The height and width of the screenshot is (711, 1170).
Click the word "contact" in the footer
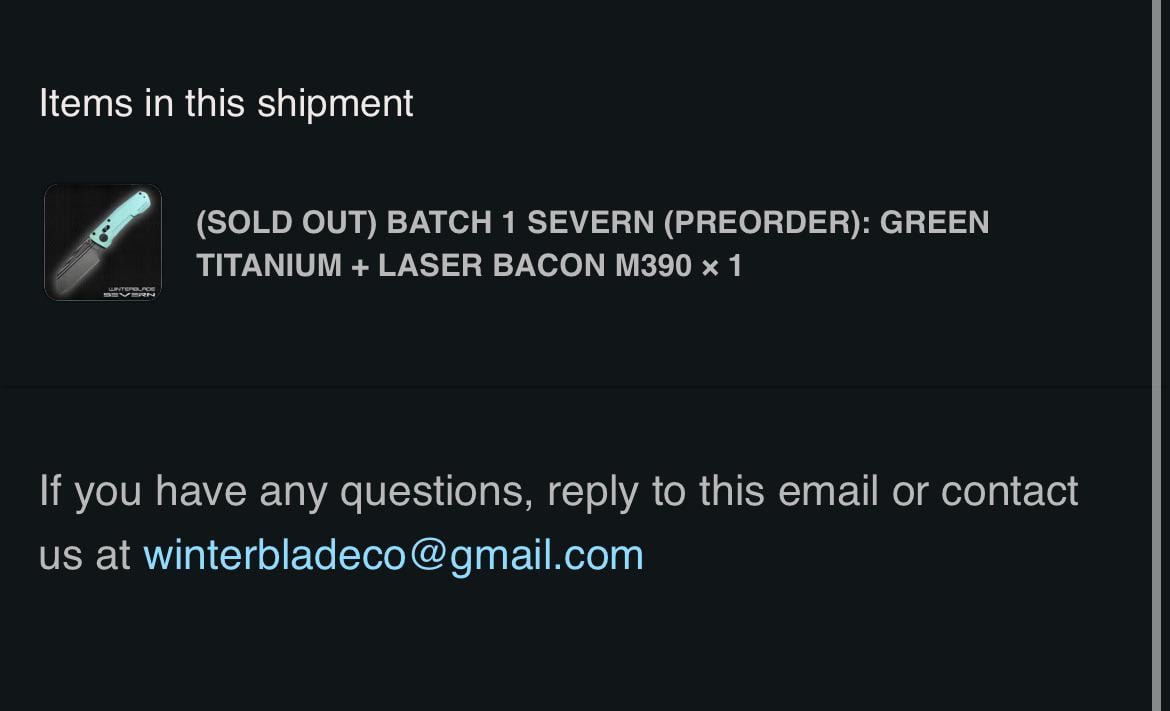[1009, 491]
